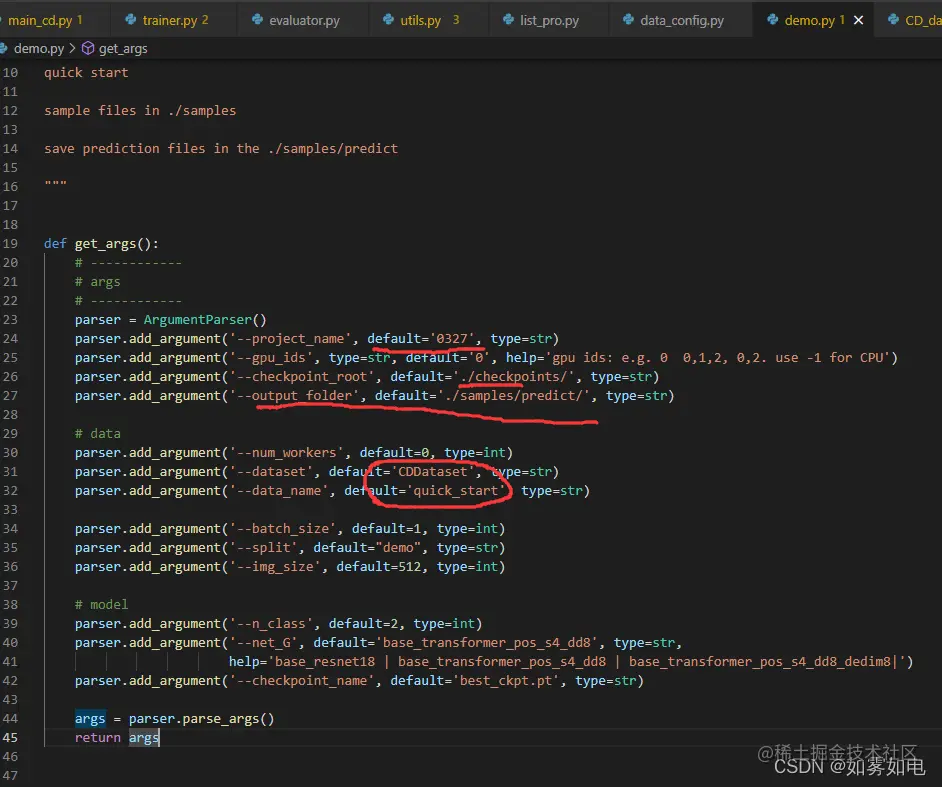The width and height of the screenshot is (942, 787).
Task: Click 'return args' statement
Action: pos(117,737)
